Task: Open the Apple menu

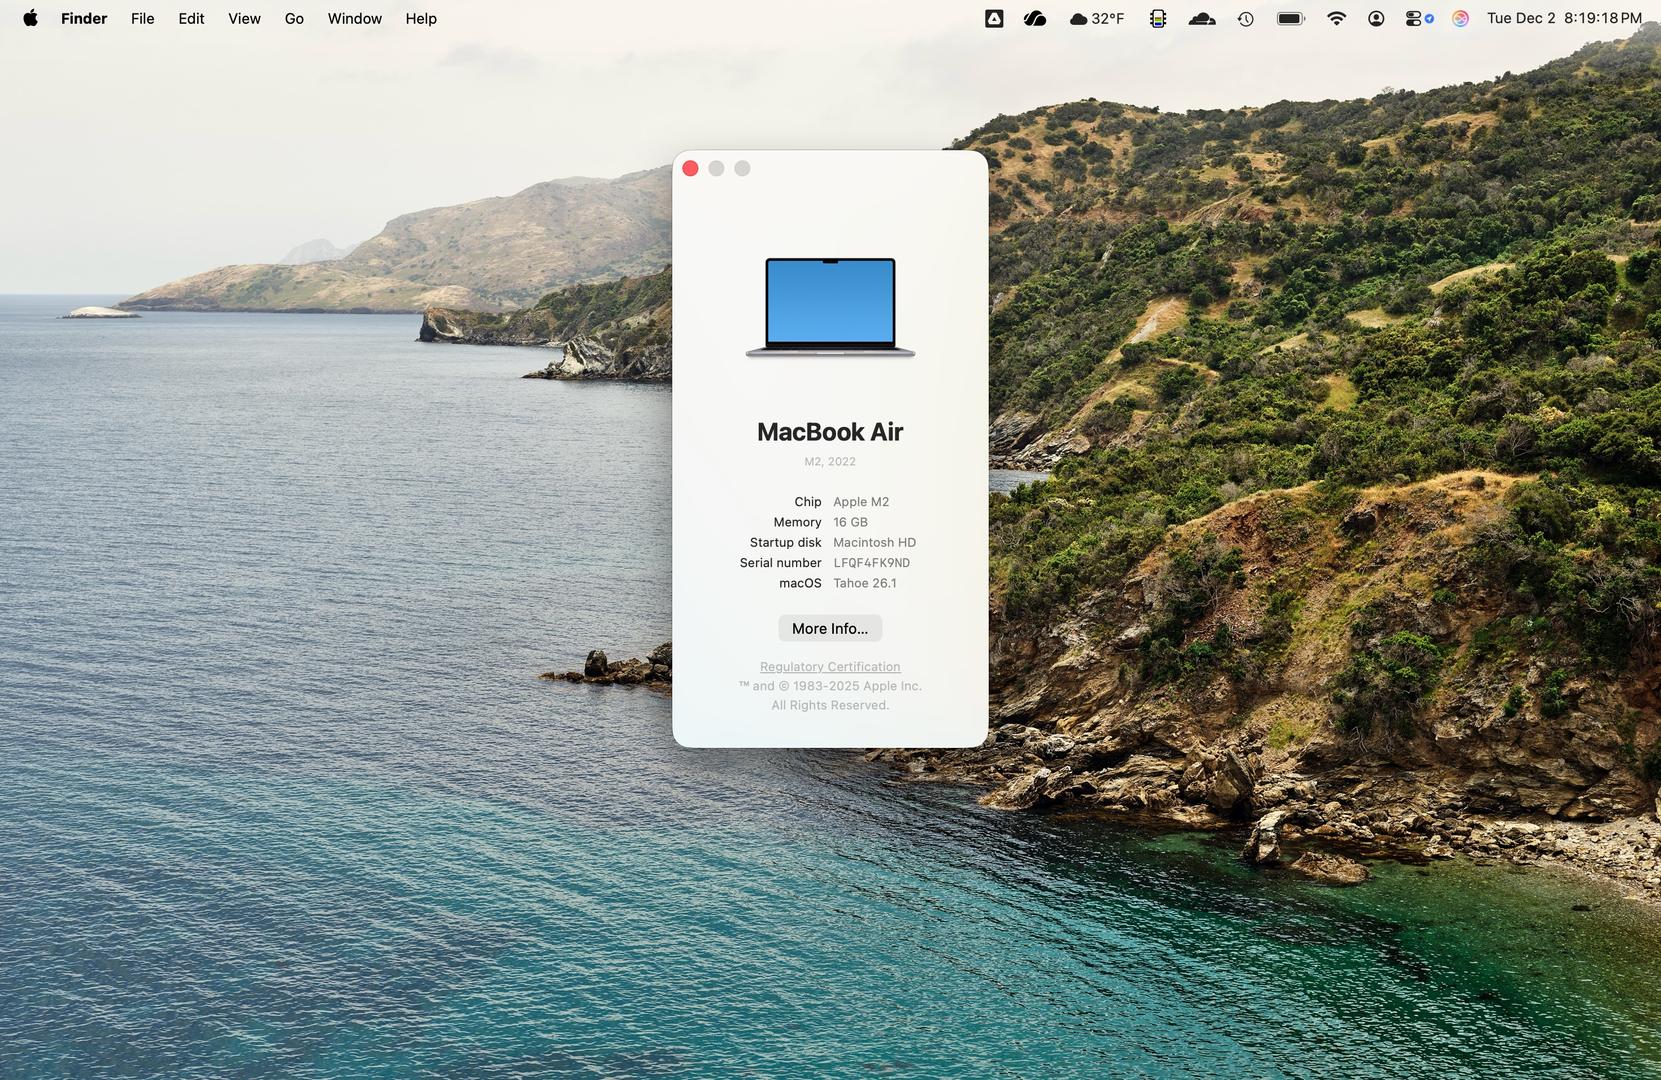Action: point(30,18)
